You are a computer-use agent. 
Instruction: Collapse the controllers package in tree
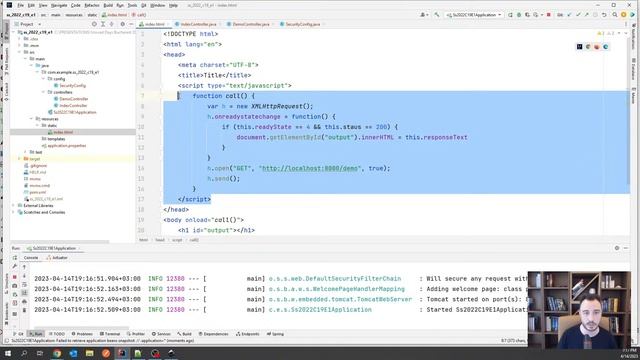(x=44, y=92)
